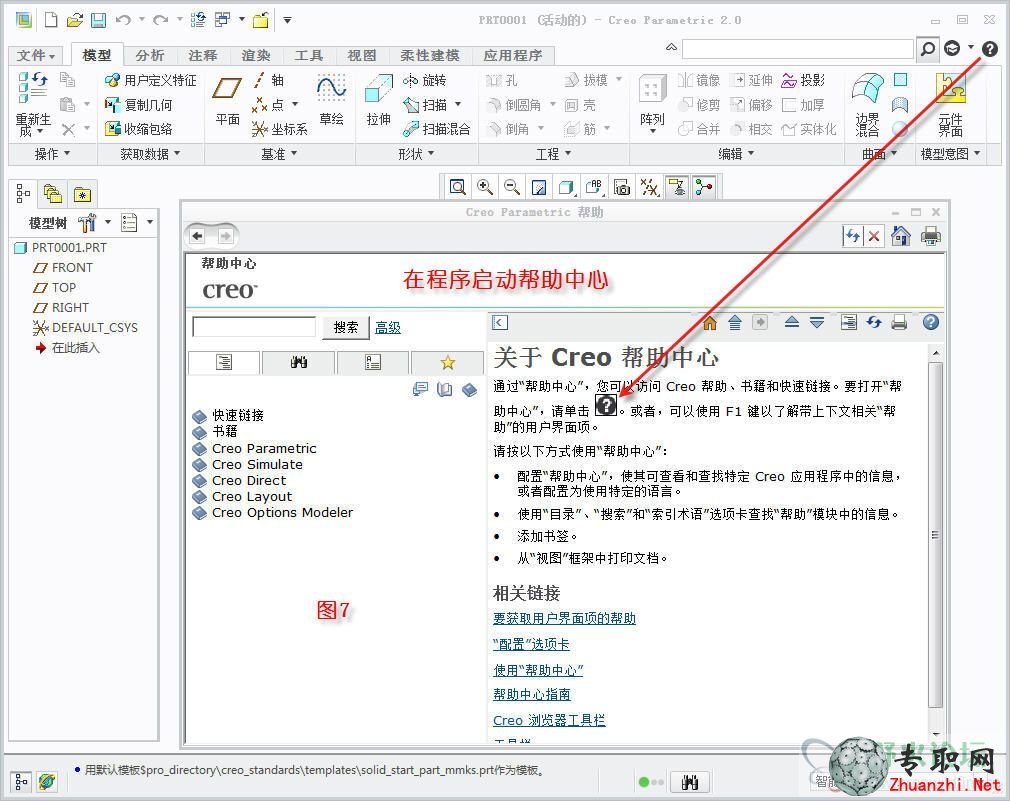The height and width of the screenshot is (801, 1010).
Task: Click the Zoom Out magnifier icon
Action: [512, 187]
